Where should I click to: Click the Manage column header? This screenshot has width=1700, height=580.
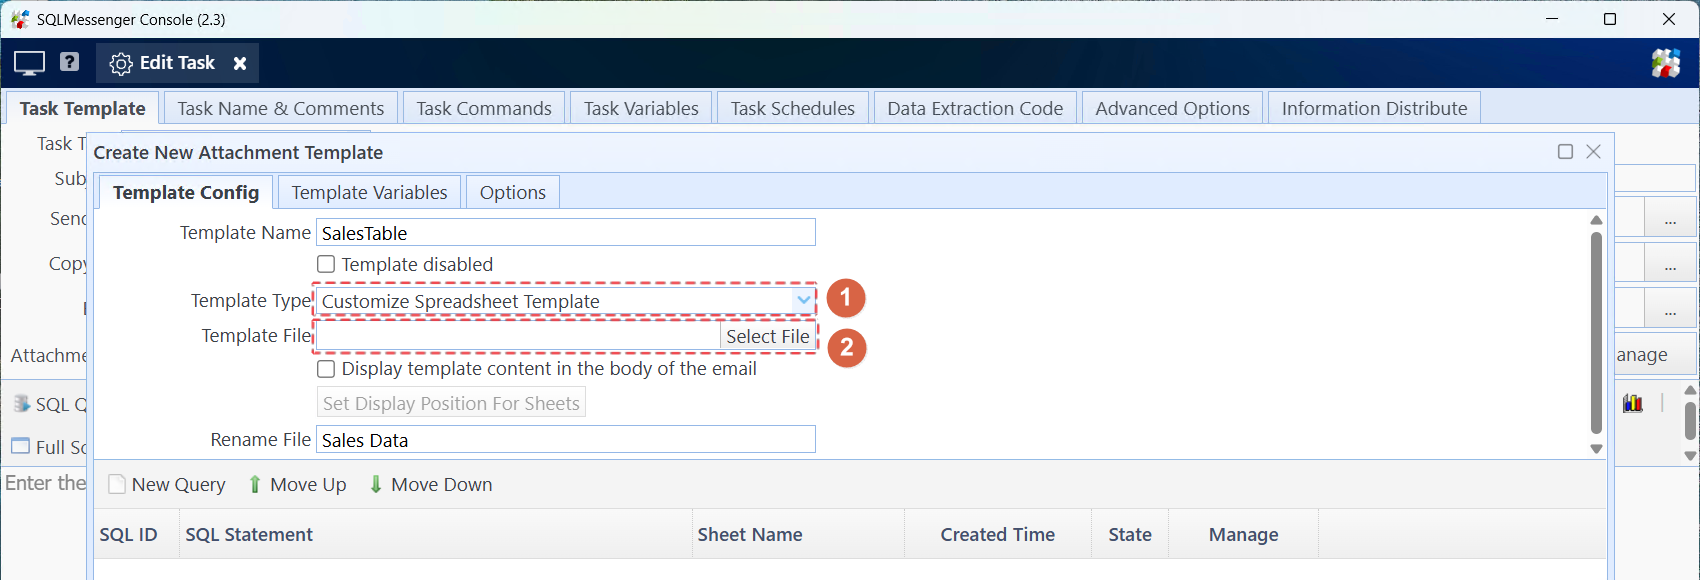(1243, 534)
